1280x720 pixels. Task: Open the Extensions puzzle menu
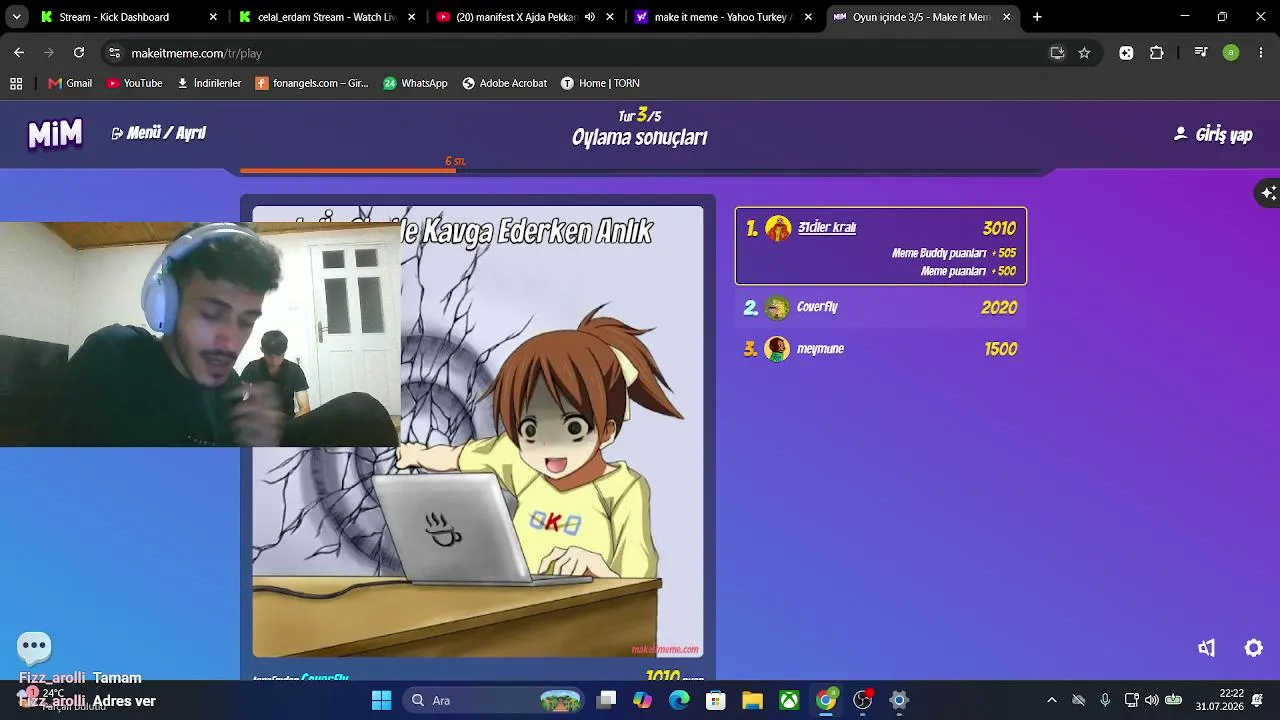1157,53
